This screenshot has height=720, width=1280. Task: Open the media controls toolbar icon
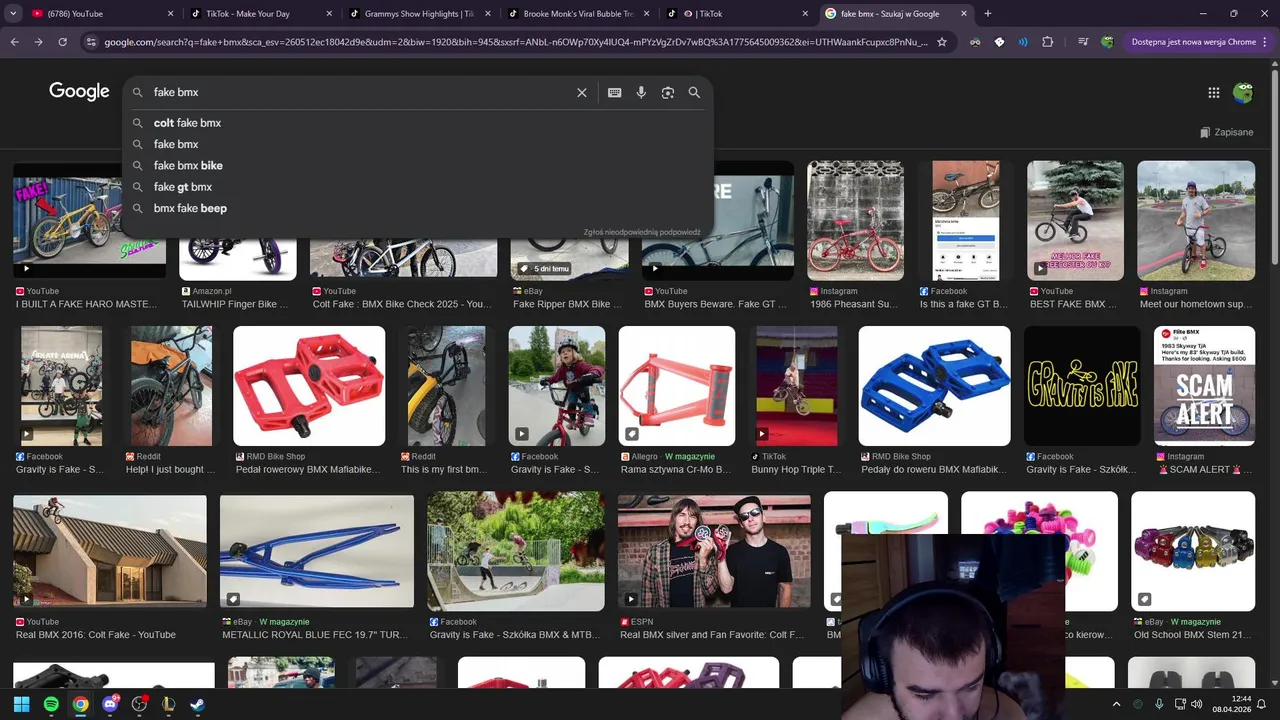(1083, 42)
